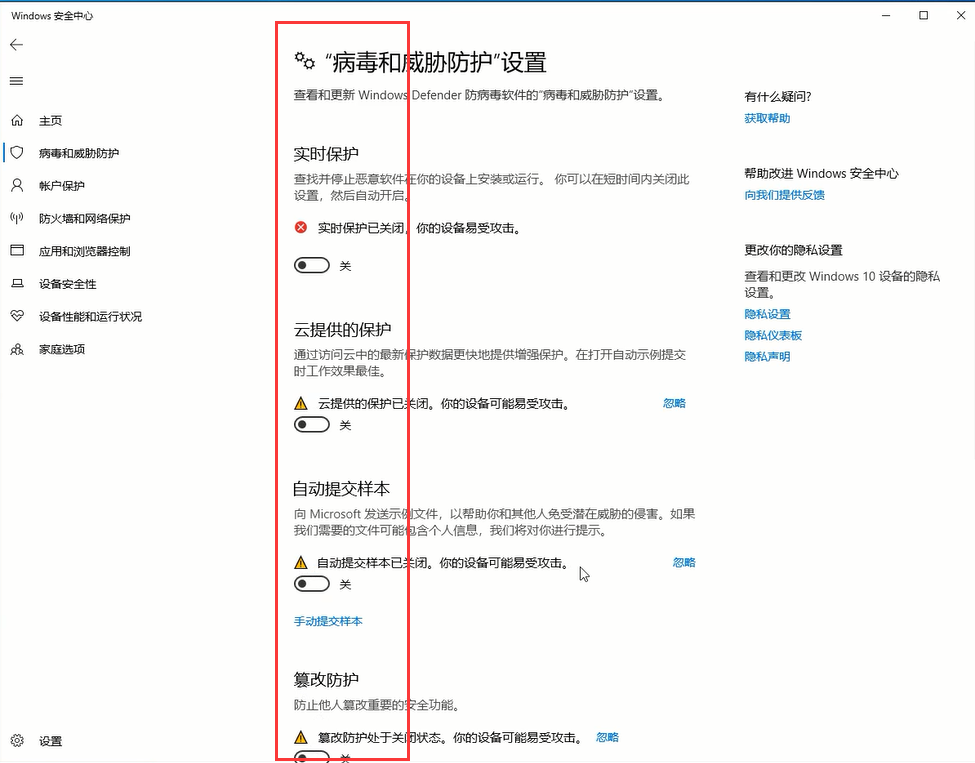Viewport: 975px width, 763px height.
Task: Open the account protection person icon
Action: tap(17, 186)
